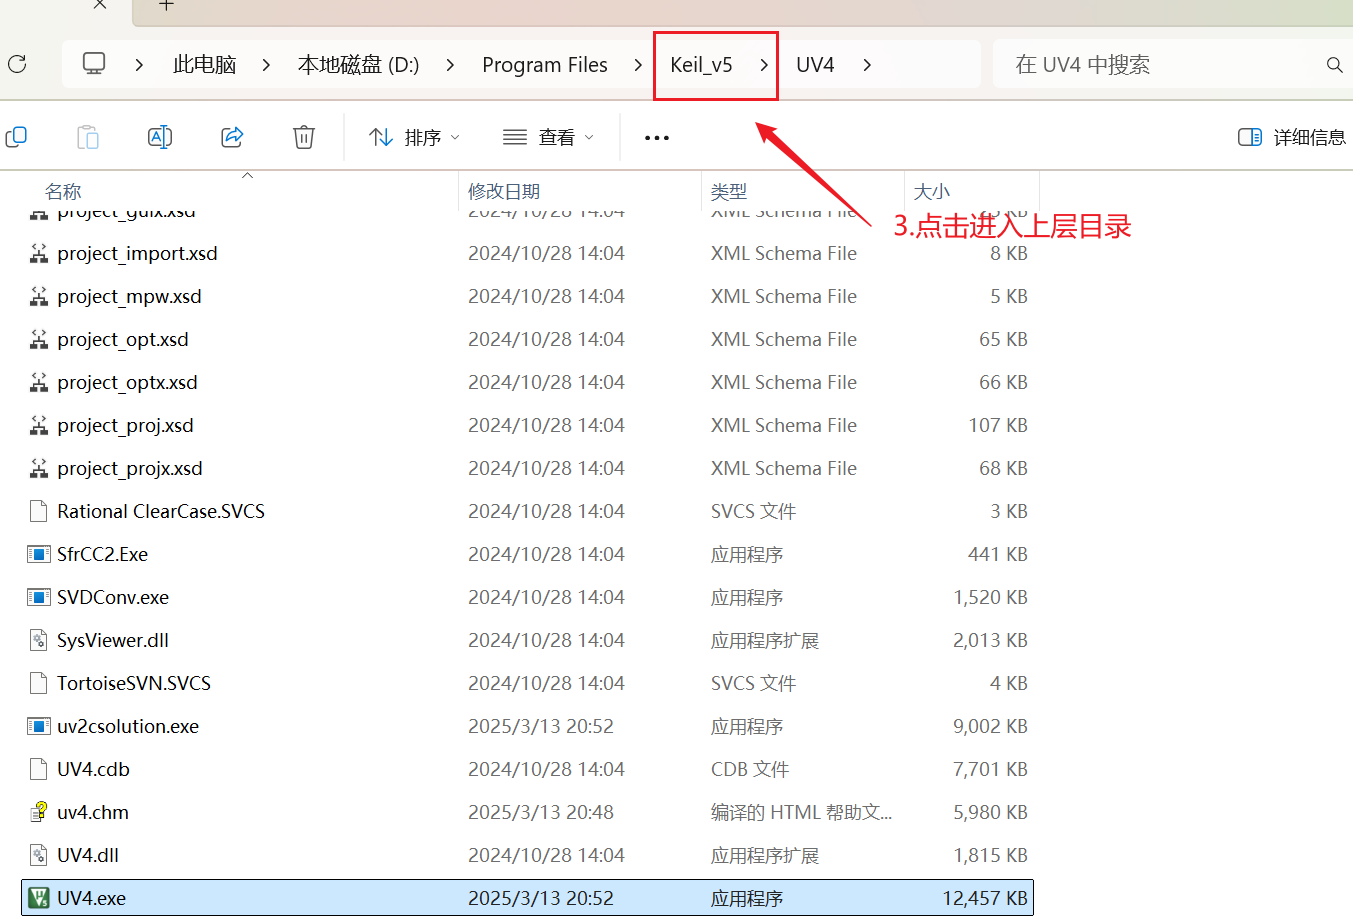Image resolution: width=1353 pixels, height=919 pixels.
Task: Select the file name SVDConv.exe
Action: click(113, 597)
